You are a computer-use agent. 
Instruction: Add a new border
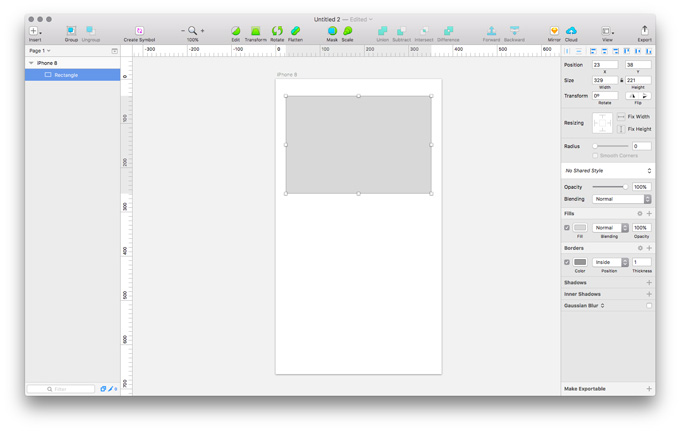pos(649,248)
